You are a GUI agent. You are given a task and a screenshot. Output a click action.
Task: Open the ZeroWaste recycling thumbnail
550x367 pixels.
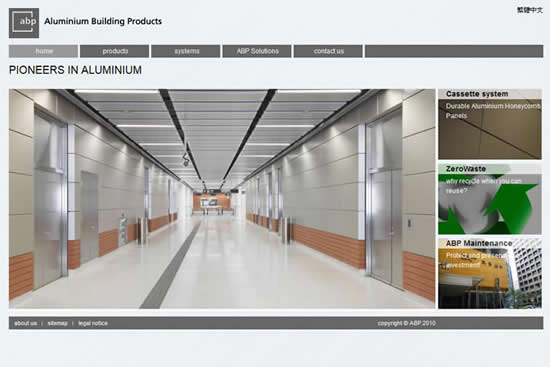point(490,199)
